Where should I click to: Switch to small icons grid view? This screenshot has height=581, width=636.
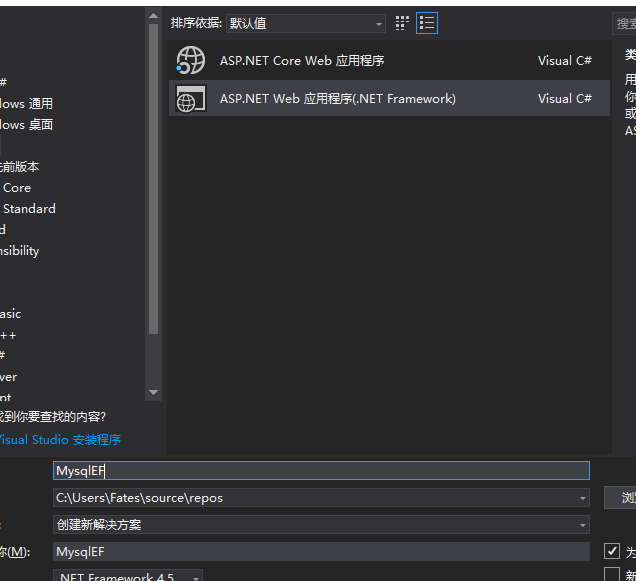(402, 23)
